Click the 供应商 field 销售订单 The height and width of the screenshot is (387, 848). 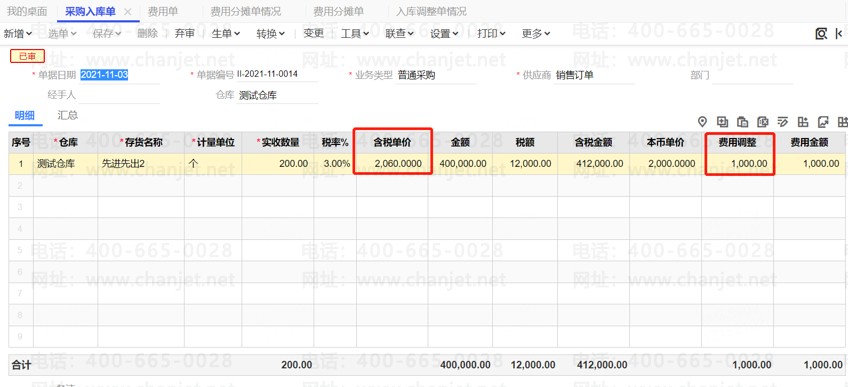594,75
